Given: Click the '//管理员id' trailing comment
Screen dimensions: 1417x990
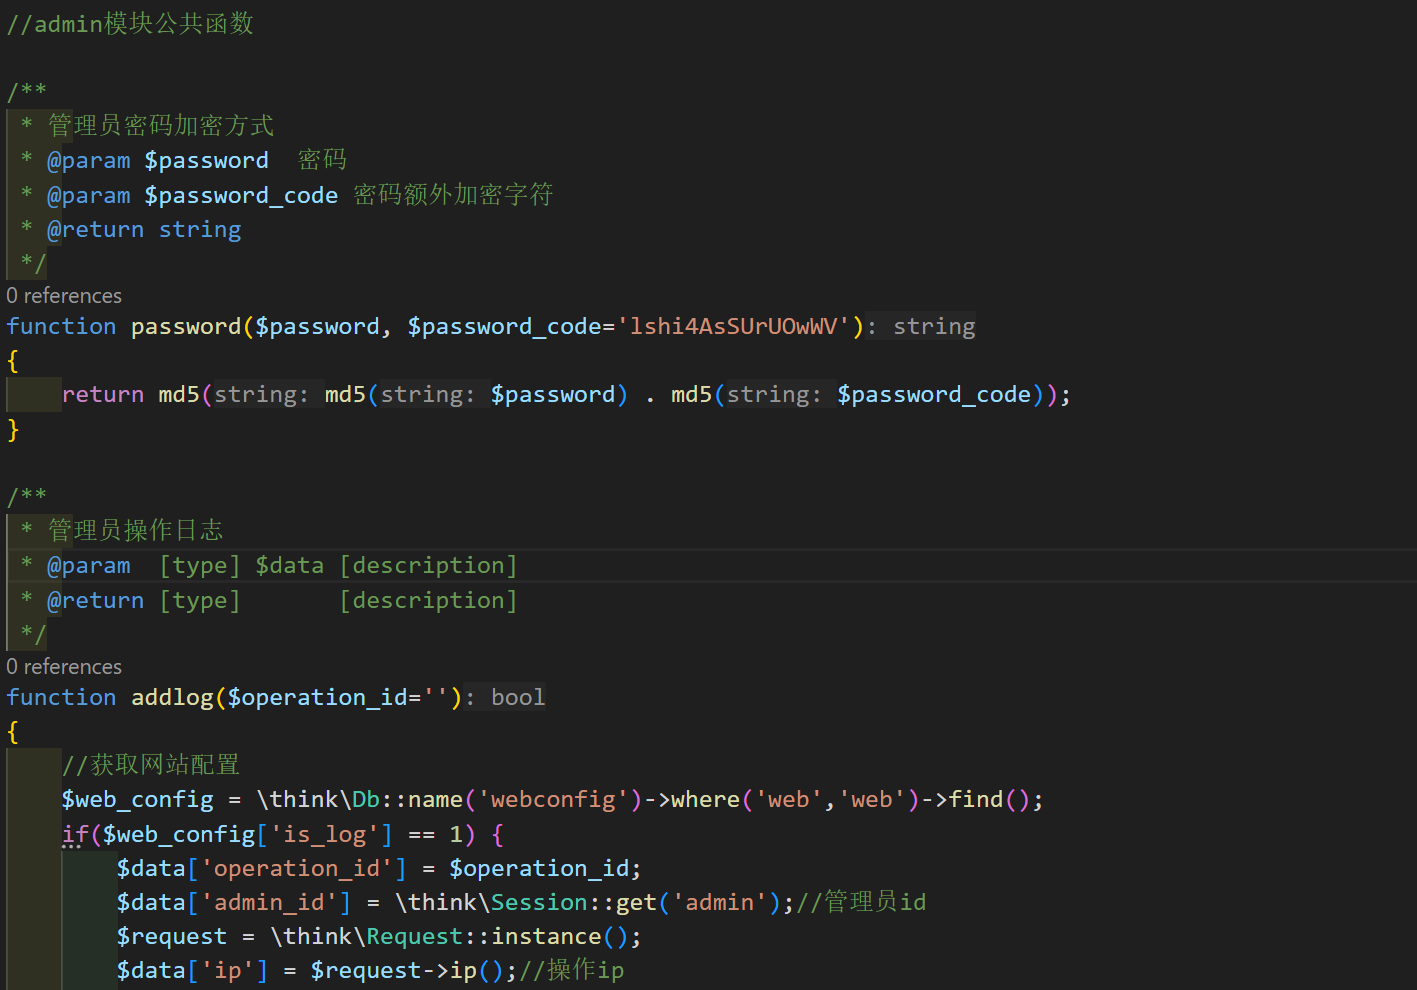Looking at the screenshot, I should [x=861, y=902].
